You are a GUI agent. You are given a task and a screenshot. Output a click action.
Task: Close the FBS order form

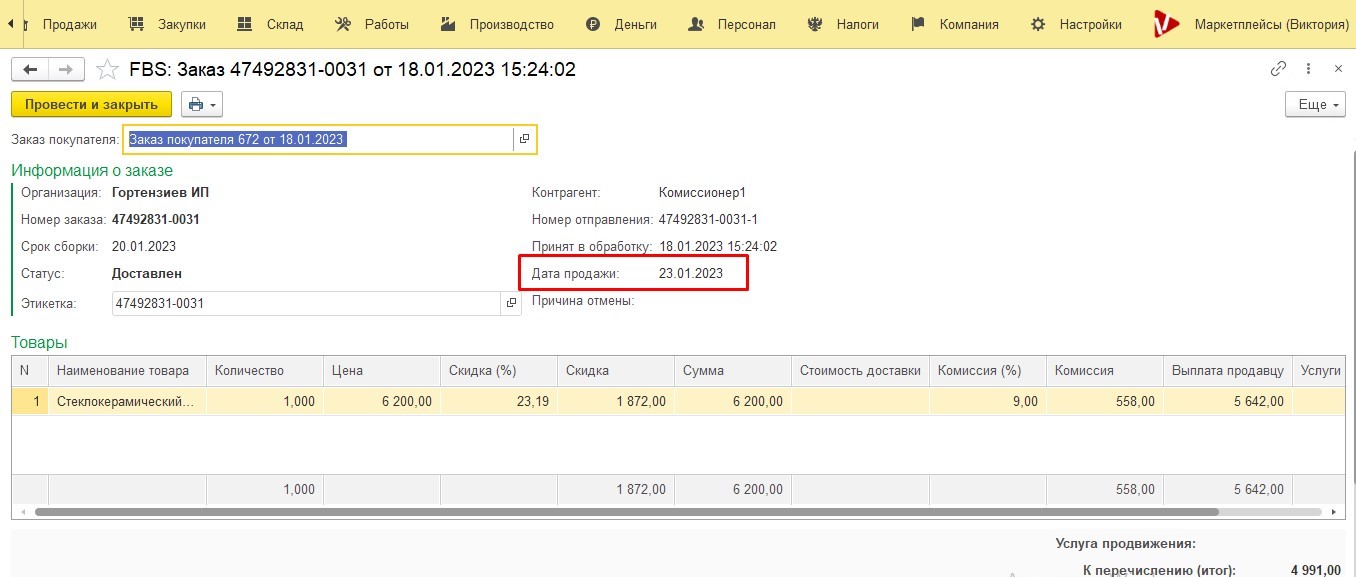tap(1339, 69)
